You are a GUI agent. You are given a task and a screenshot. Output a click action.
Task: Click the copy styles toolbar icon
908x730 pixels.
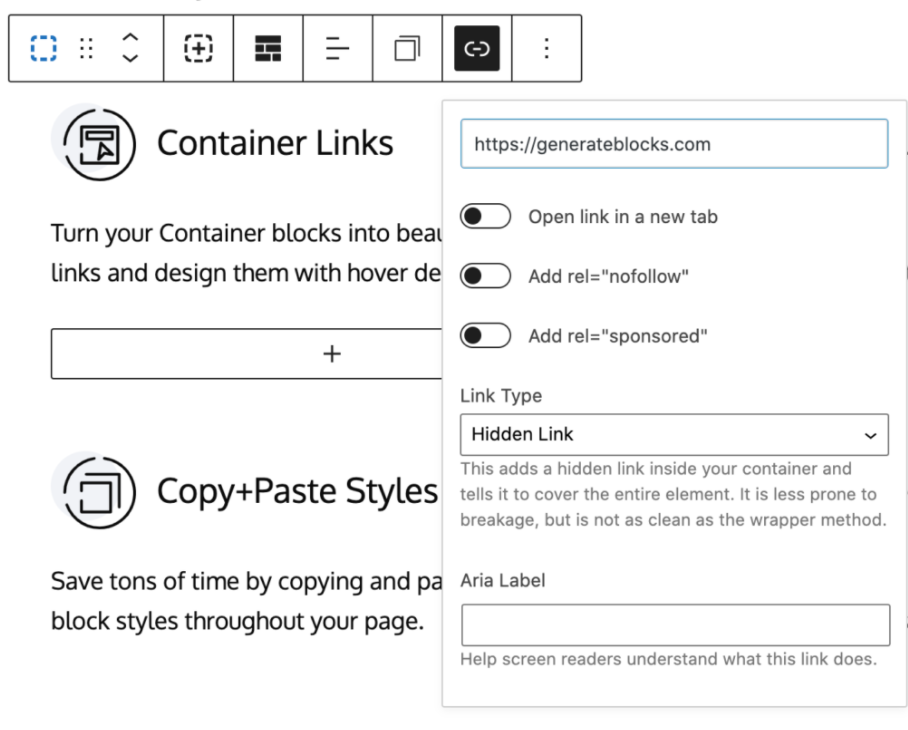point(407,48)
